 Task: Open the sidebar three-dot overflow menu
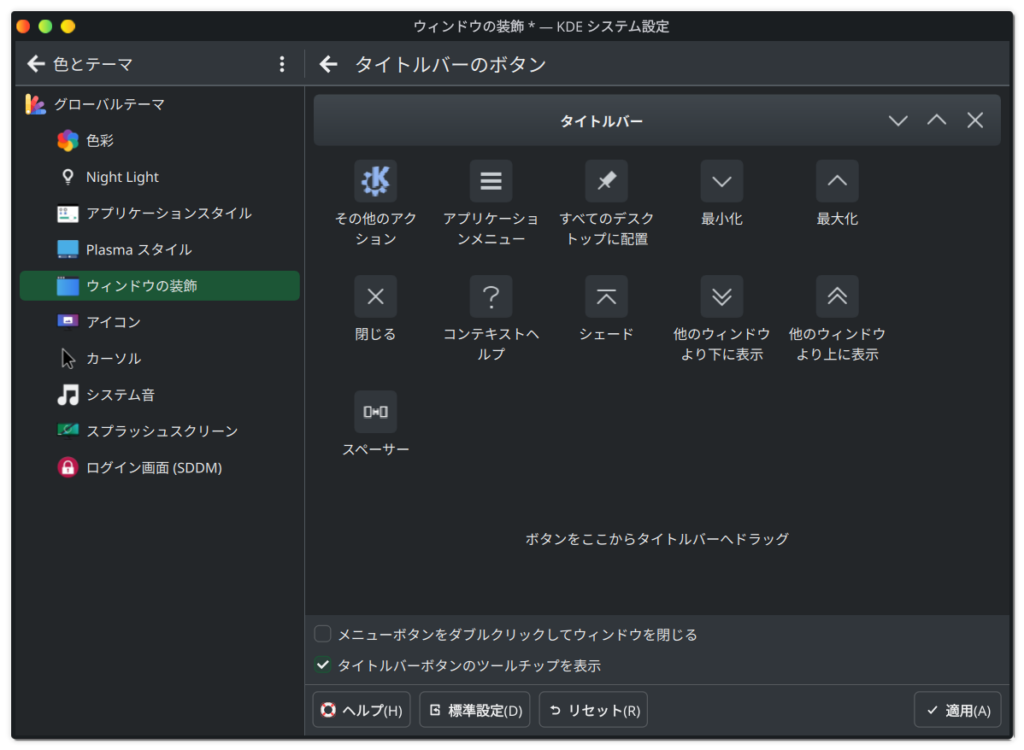pyautogui.click(x=282, y=64)
